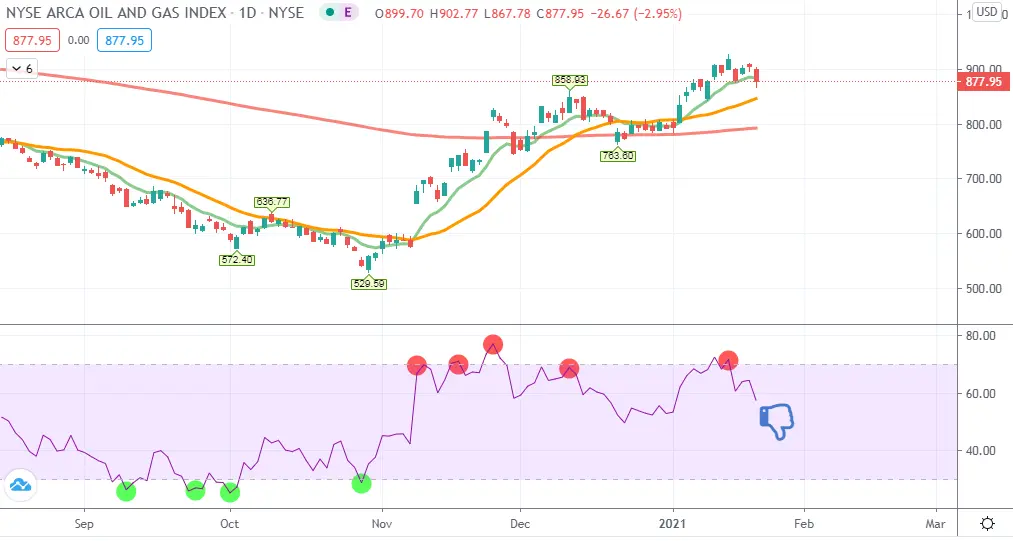Click the green market status dot

click(x=330, y=12)
